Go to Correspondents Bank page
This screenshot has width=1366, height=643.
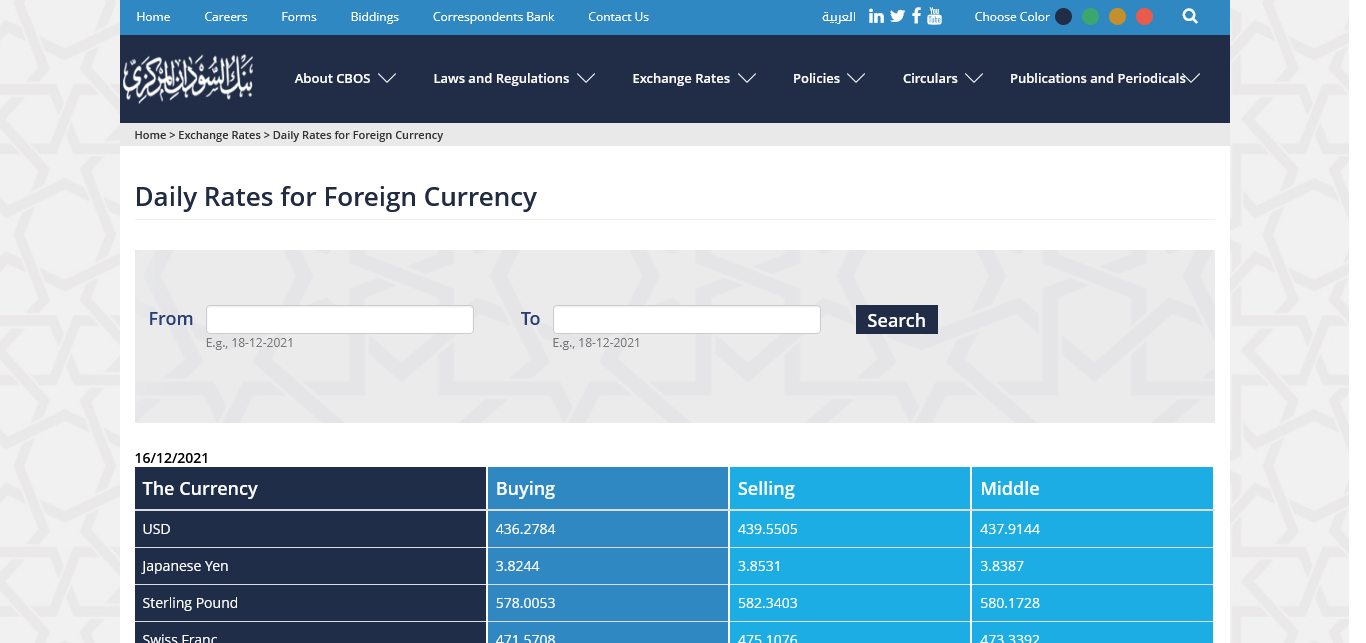[493, 17]
